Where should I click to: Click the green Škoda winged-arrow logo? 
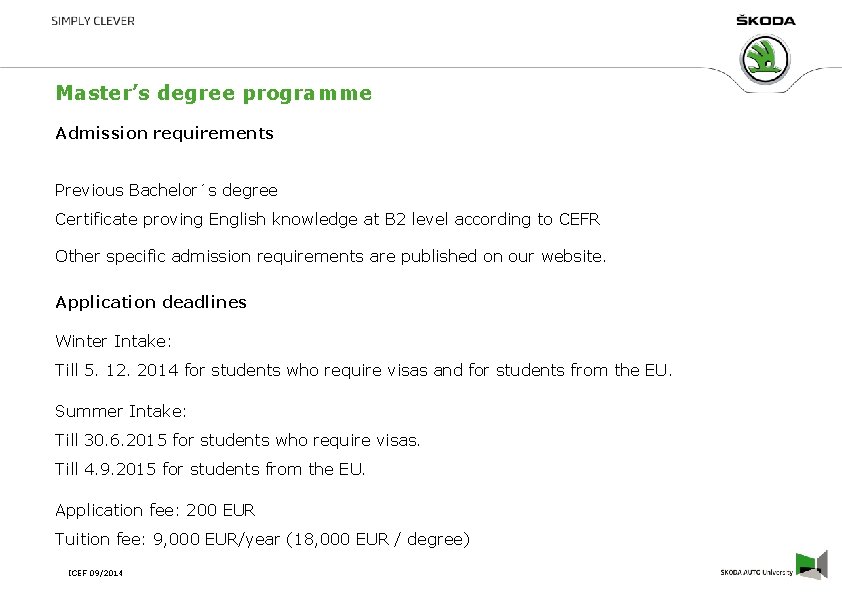pyautogui.click(x=766, y=58)
